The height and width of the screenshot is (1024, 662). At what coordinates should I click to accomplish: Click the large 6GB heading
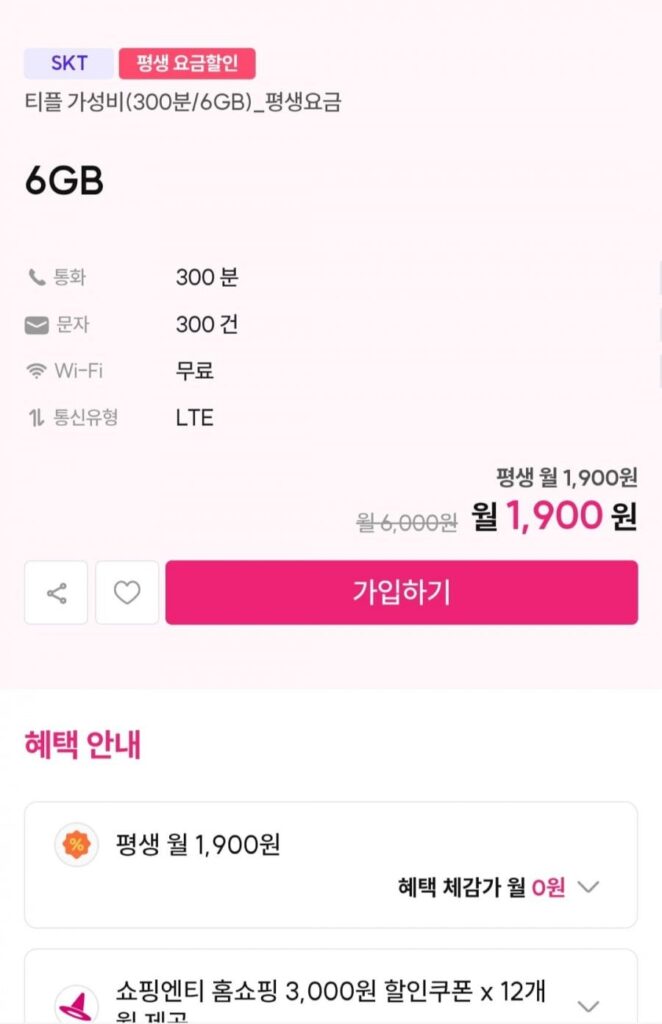click(63, 184)
